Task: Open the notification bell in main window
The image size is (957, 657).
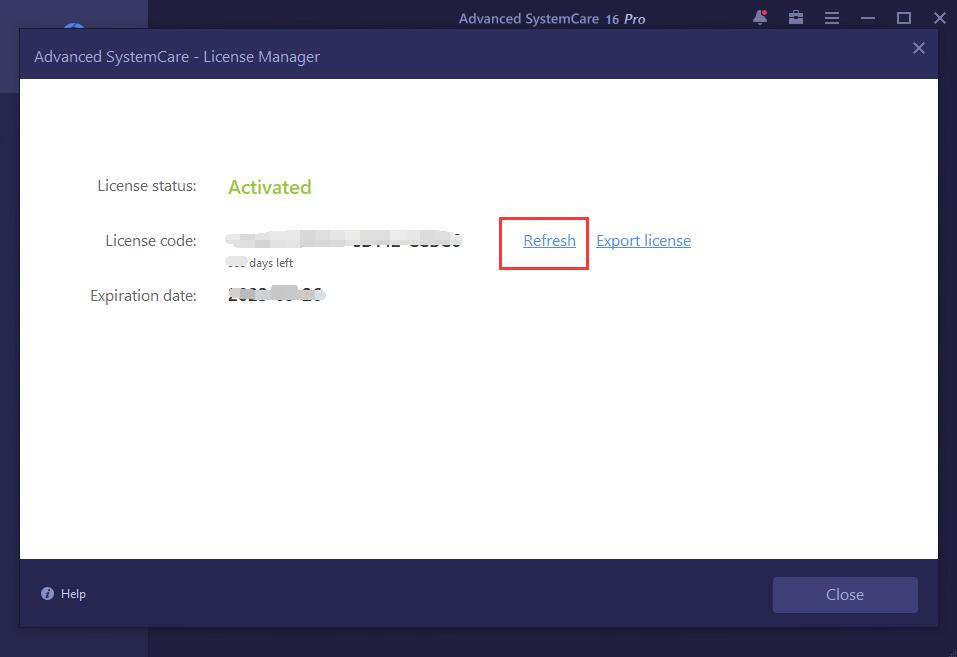Action: click(x=760, y=18)
